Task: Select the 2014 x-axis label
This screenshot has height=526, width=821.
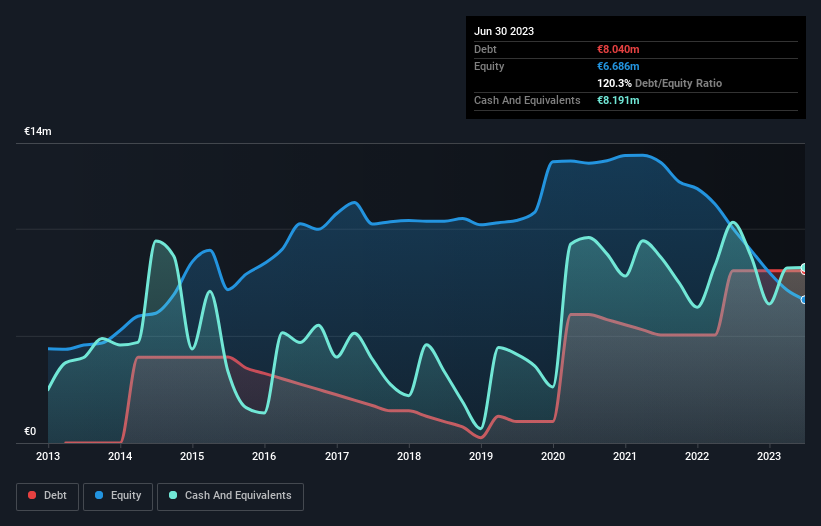Action: [x=120, y=456]
